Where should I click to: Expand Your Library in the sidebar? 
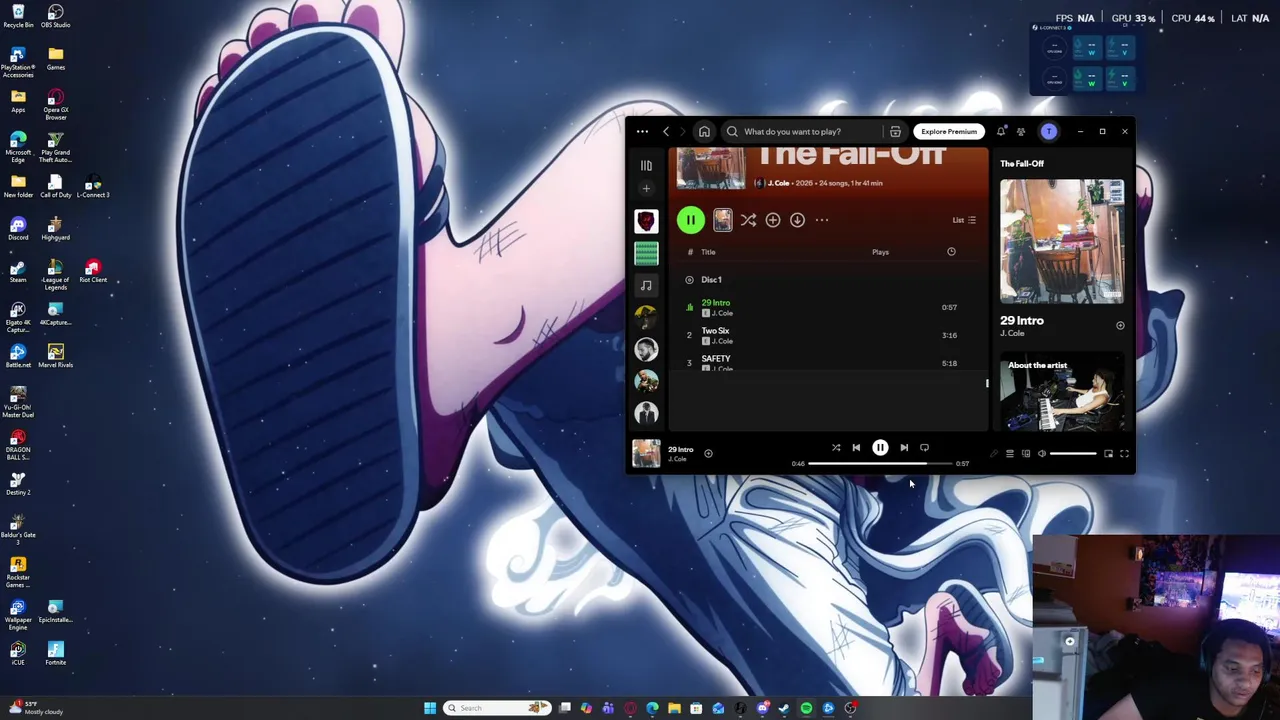point(646,166)
